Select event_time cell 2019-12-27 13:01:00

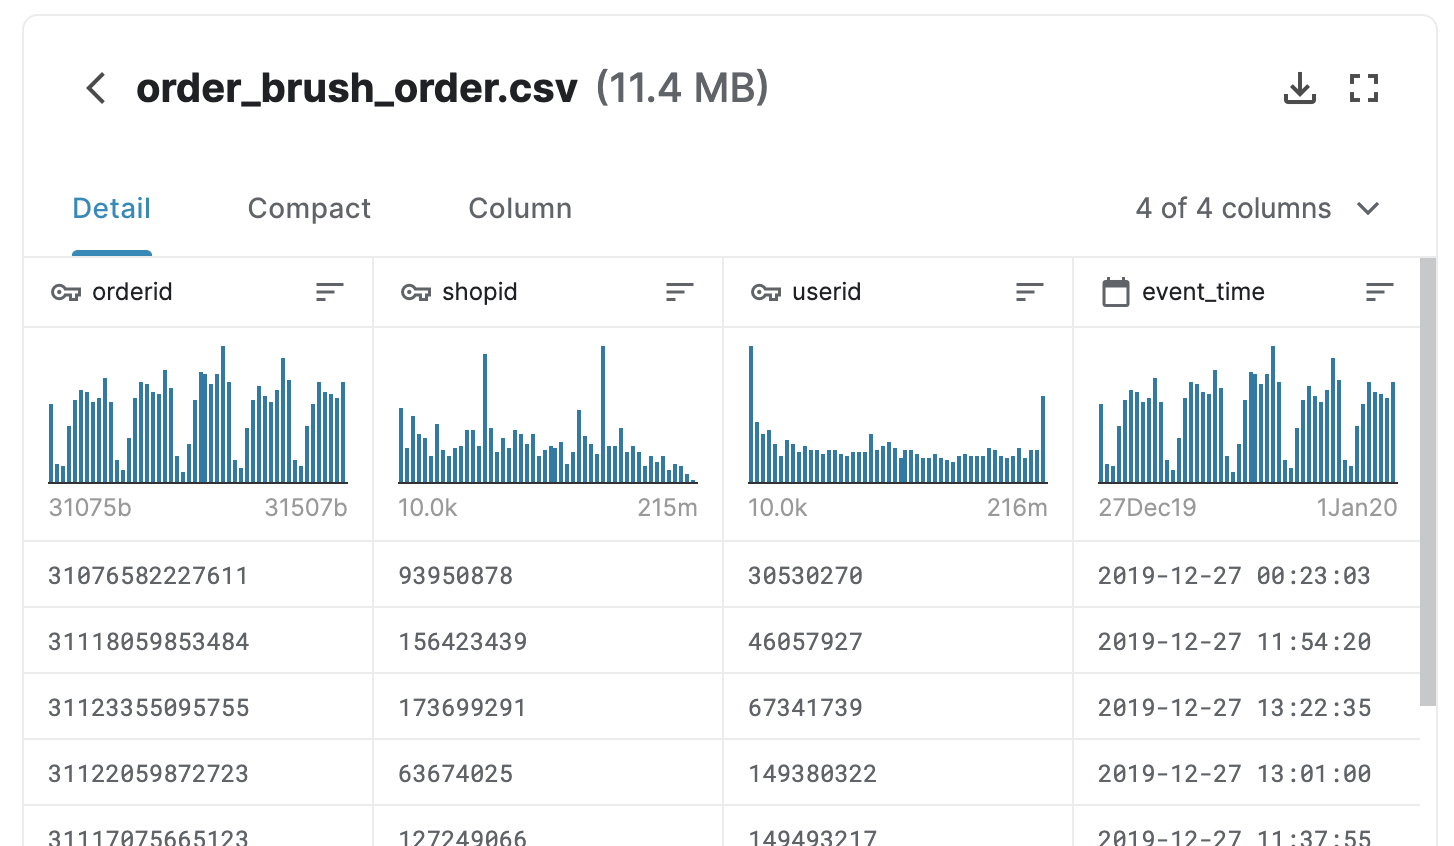click(1247, 773)
